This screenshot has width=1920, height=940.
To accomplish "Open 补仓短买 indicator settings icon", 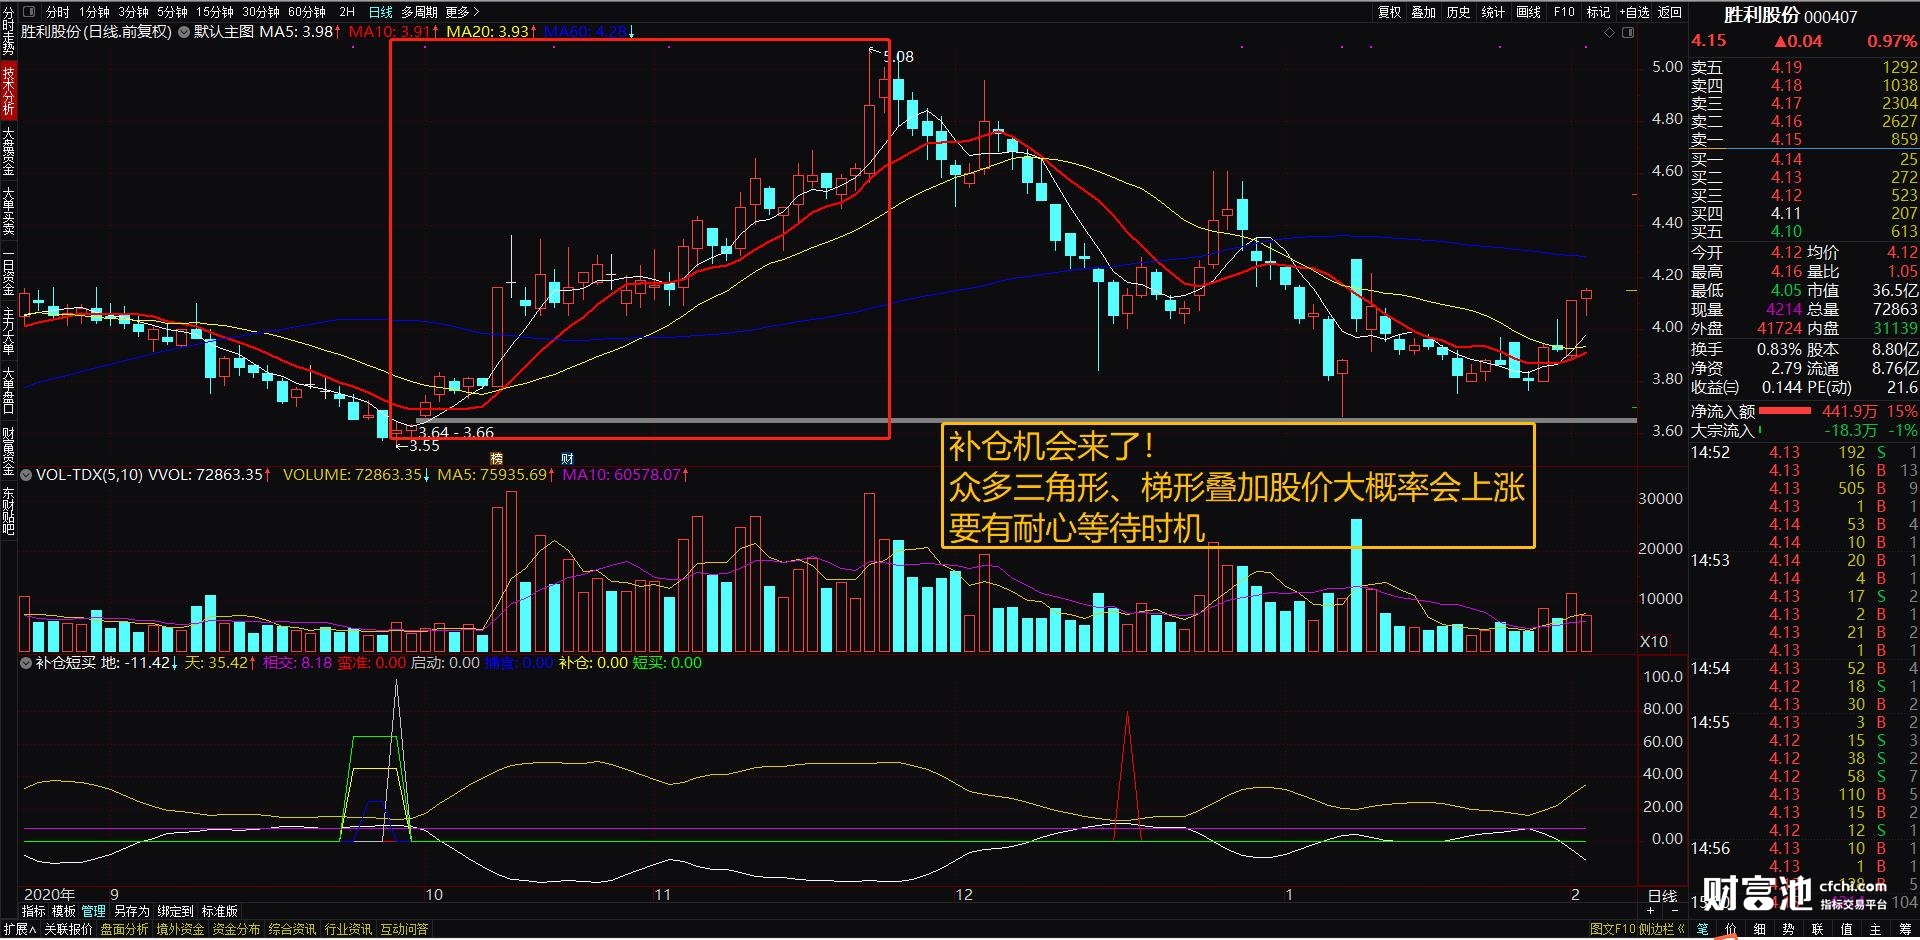I will pos(26,663).
